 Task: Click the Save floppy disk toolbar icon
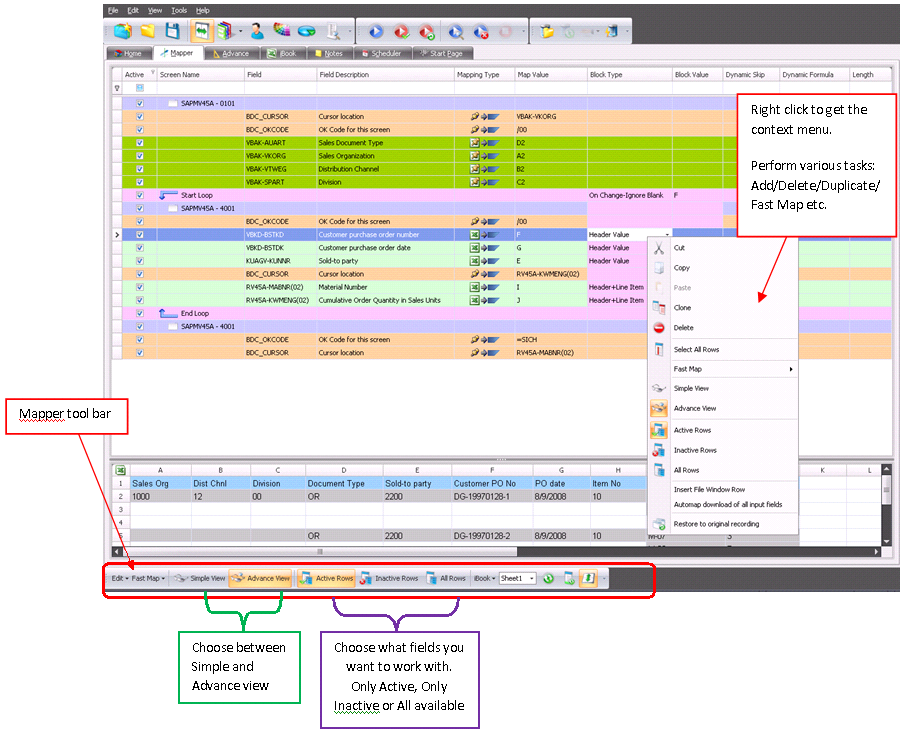(173, 32)
